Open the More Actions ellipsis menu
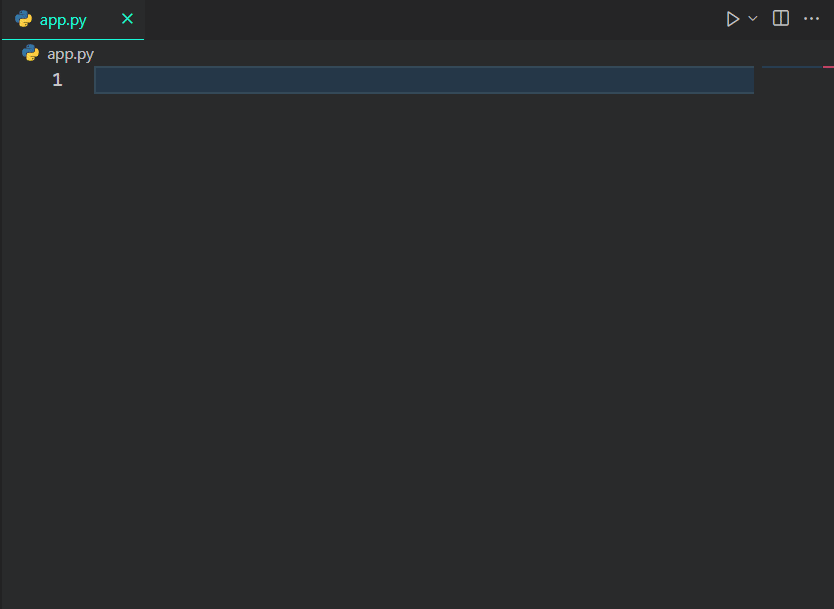Image resolution: width=834 pixels, height=609 pixels. (811, 19)
